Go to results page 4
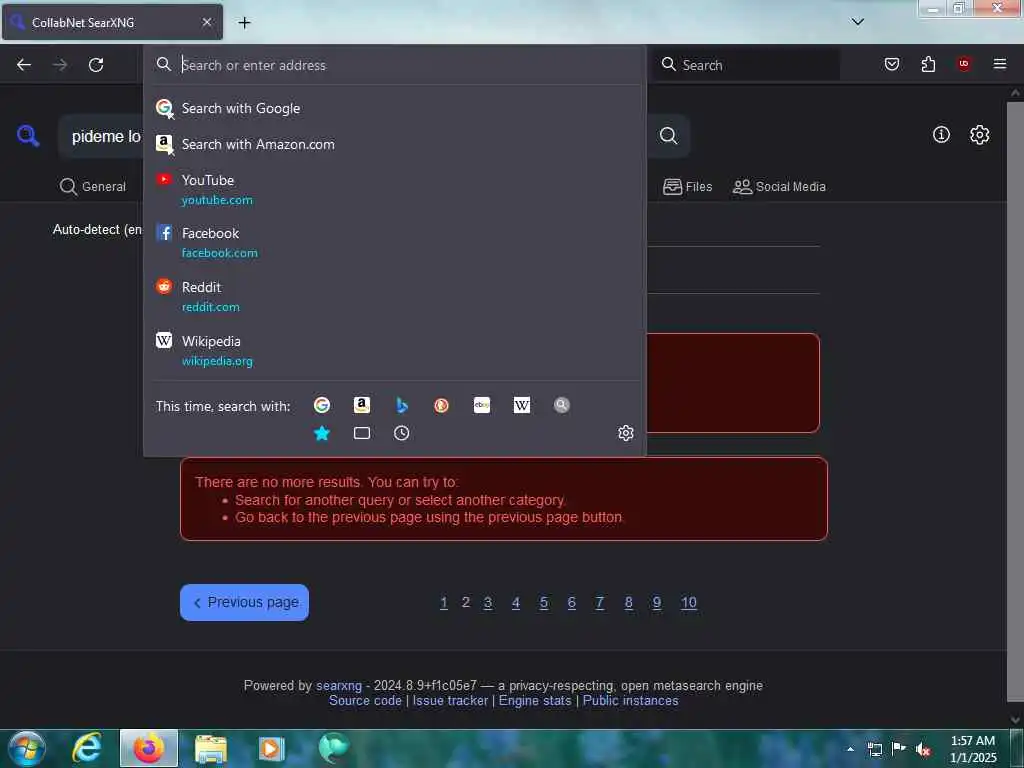This screenshot has height=768, width=1024. click(x=516, y=603)
